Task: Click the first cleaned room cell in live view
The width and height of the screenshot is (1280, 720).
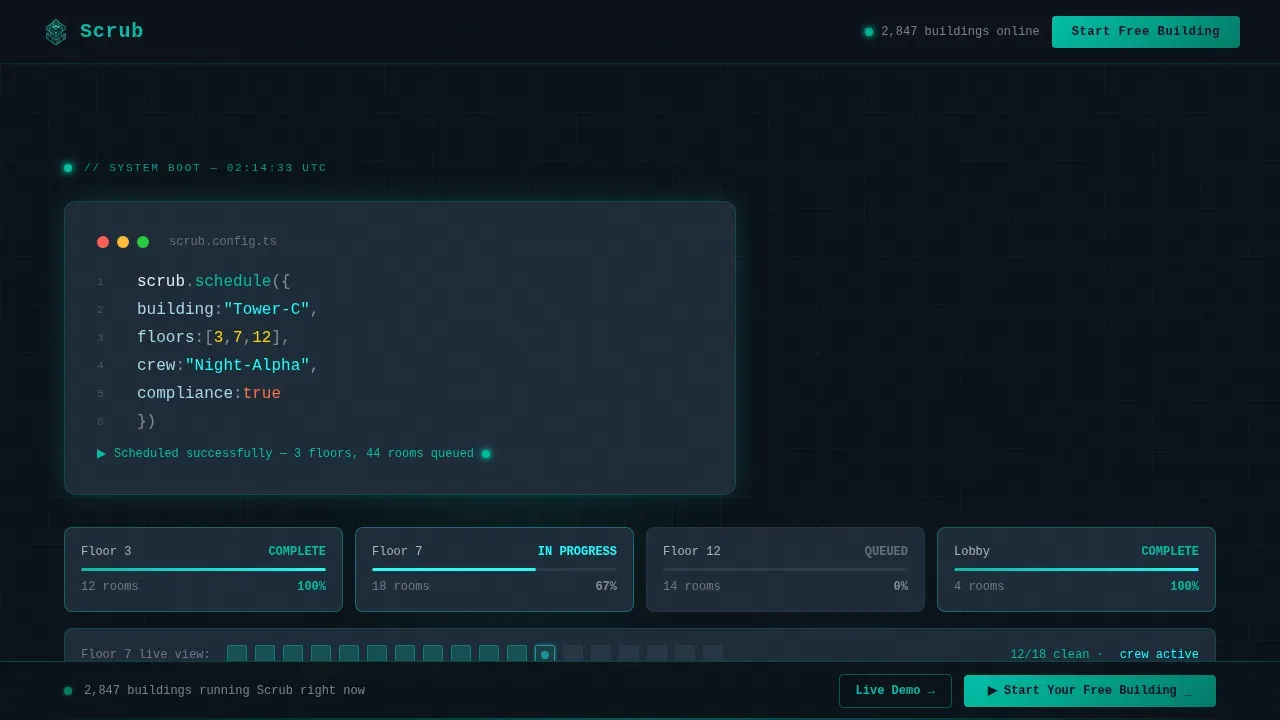Action: [x=237, y=654]
